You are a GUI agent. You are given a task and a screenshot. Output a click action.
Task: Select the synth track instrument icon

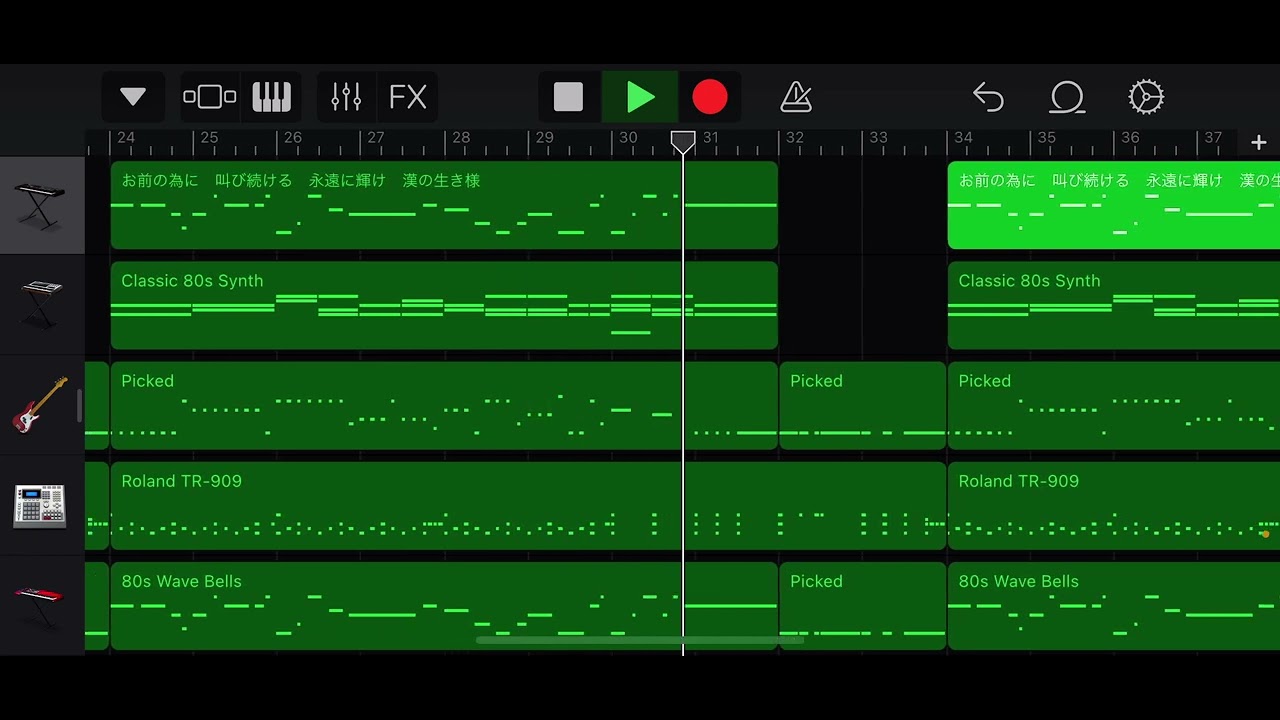point(41,305)
